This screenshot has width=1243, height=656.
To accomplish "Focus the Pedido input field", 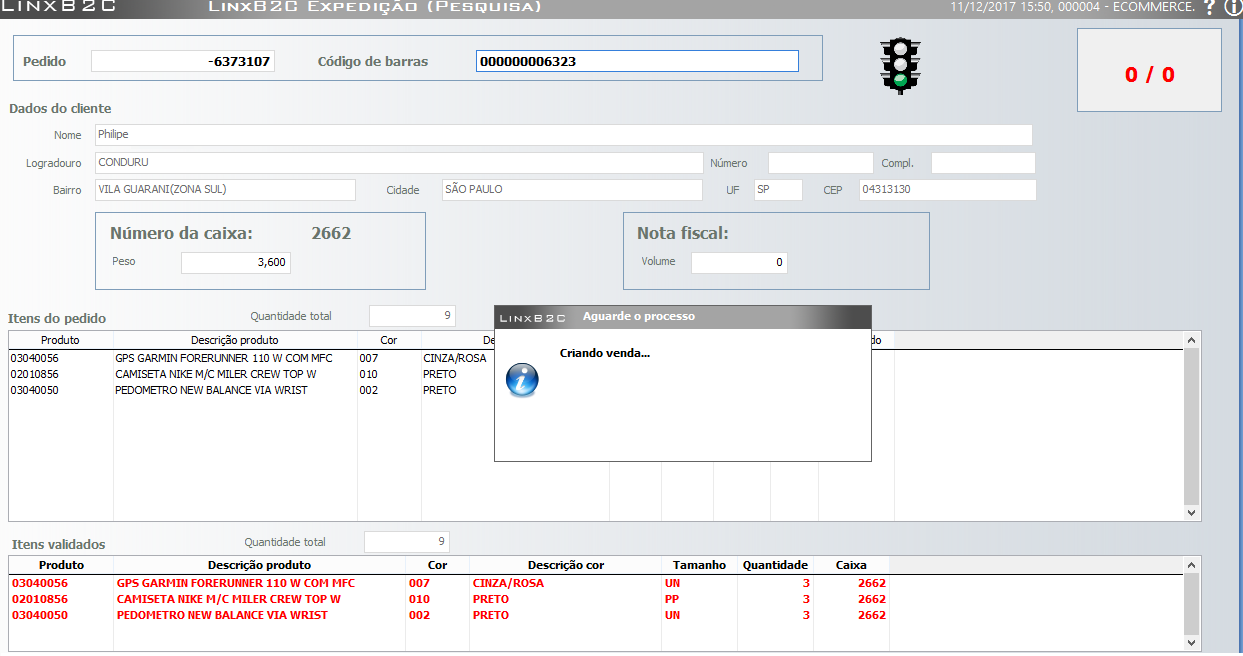I will click(x=183, y=61).
